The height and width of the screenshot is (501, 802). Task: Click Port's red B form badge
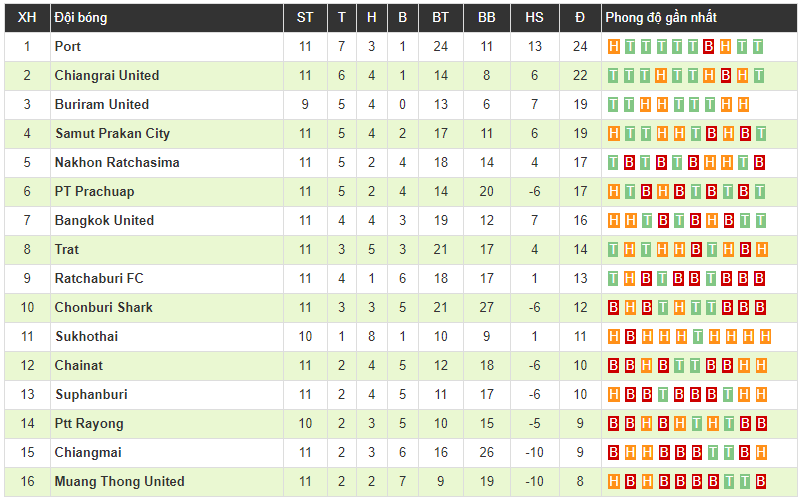[708, 46]
